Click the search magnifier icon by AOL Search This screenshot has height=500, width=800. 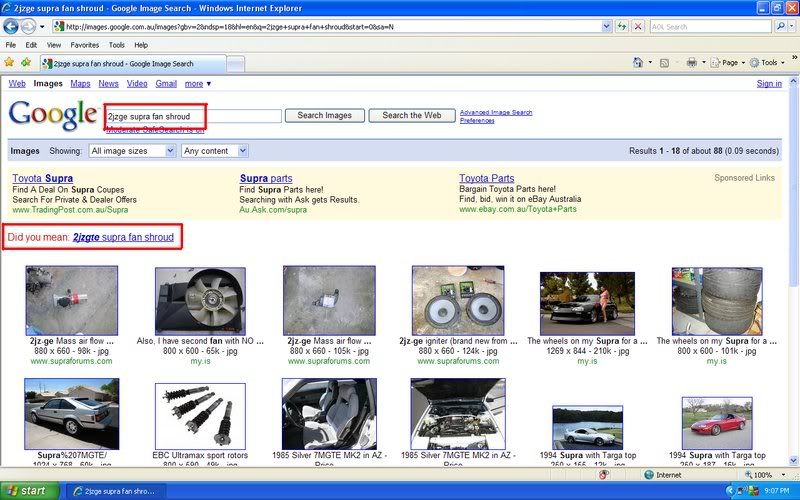click(x=779, y=27)
